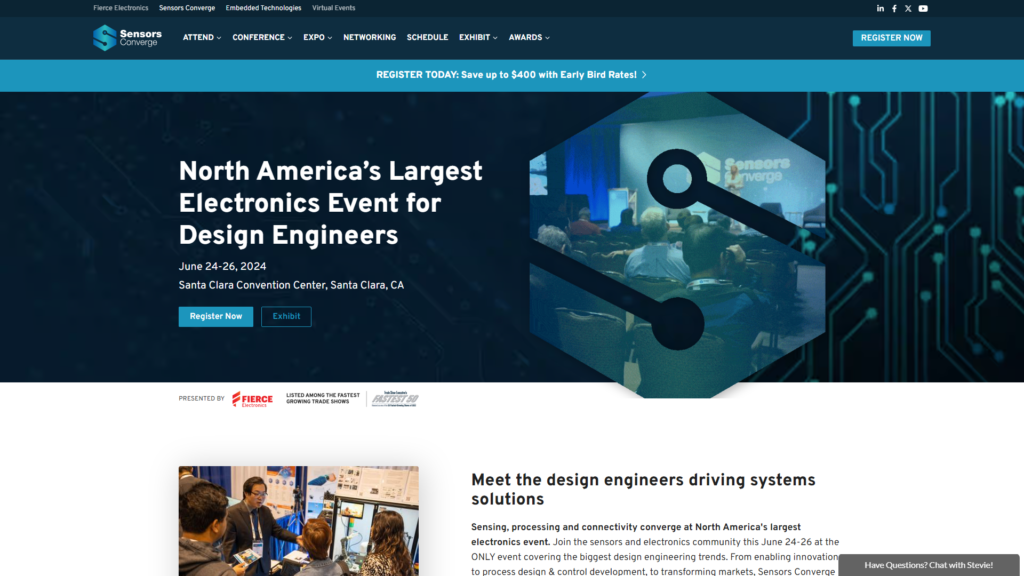Click arrow beside Early Bird Rates banner
1024x576 pixels.
[x=644, y=75]
